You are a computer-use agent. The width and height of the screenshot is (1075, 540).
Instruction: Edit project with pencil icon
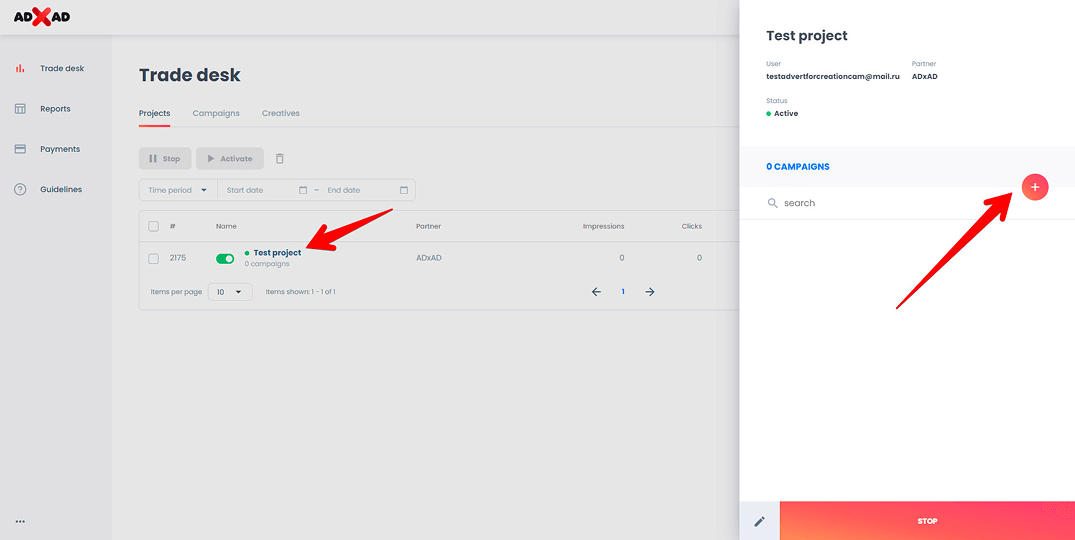pyautogui.click(x=759, y=521)
